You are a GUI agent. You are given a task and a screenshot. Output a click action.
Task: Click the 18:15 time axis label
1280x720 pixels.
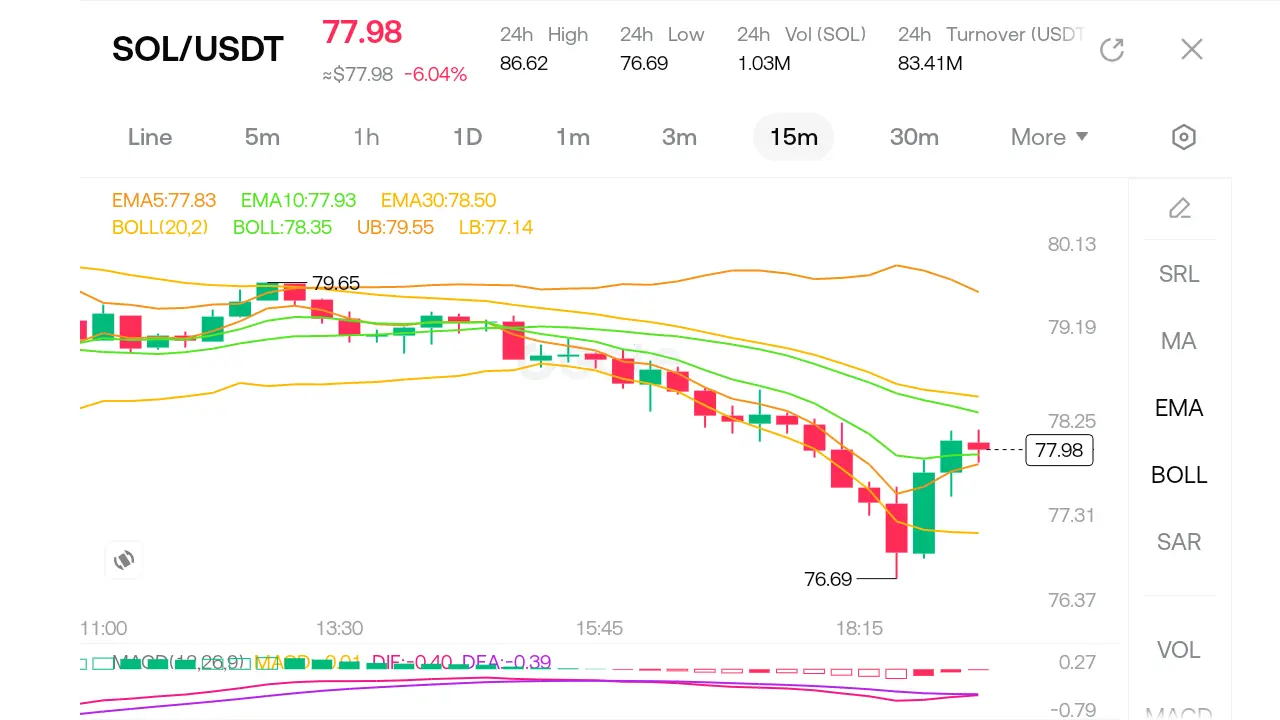(x=859, y=628)
